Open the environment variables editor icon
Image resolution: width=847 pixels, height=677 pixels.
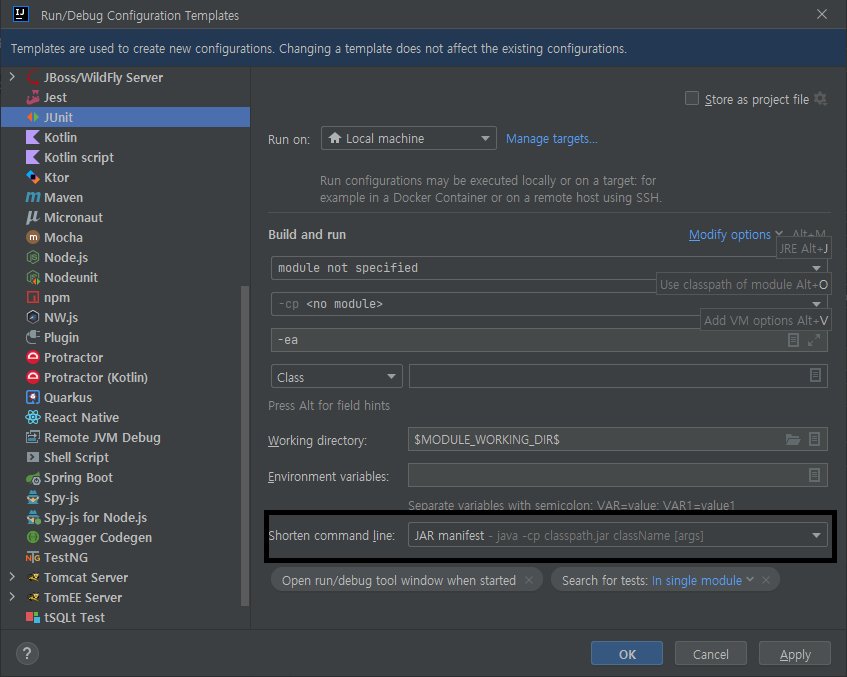[815, 475]
